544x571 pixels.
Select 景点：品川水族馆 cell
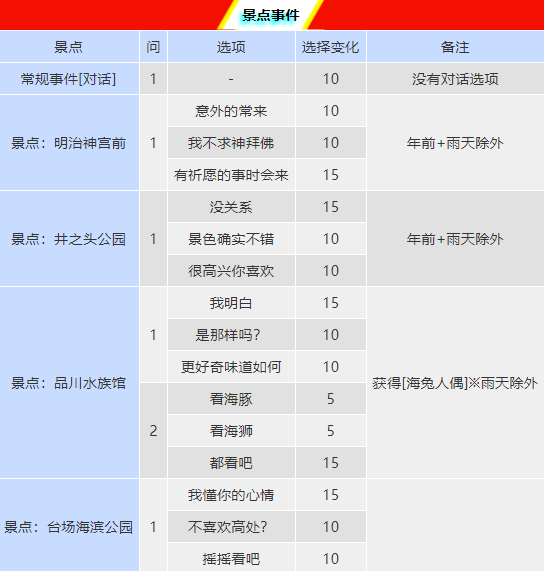69,383
